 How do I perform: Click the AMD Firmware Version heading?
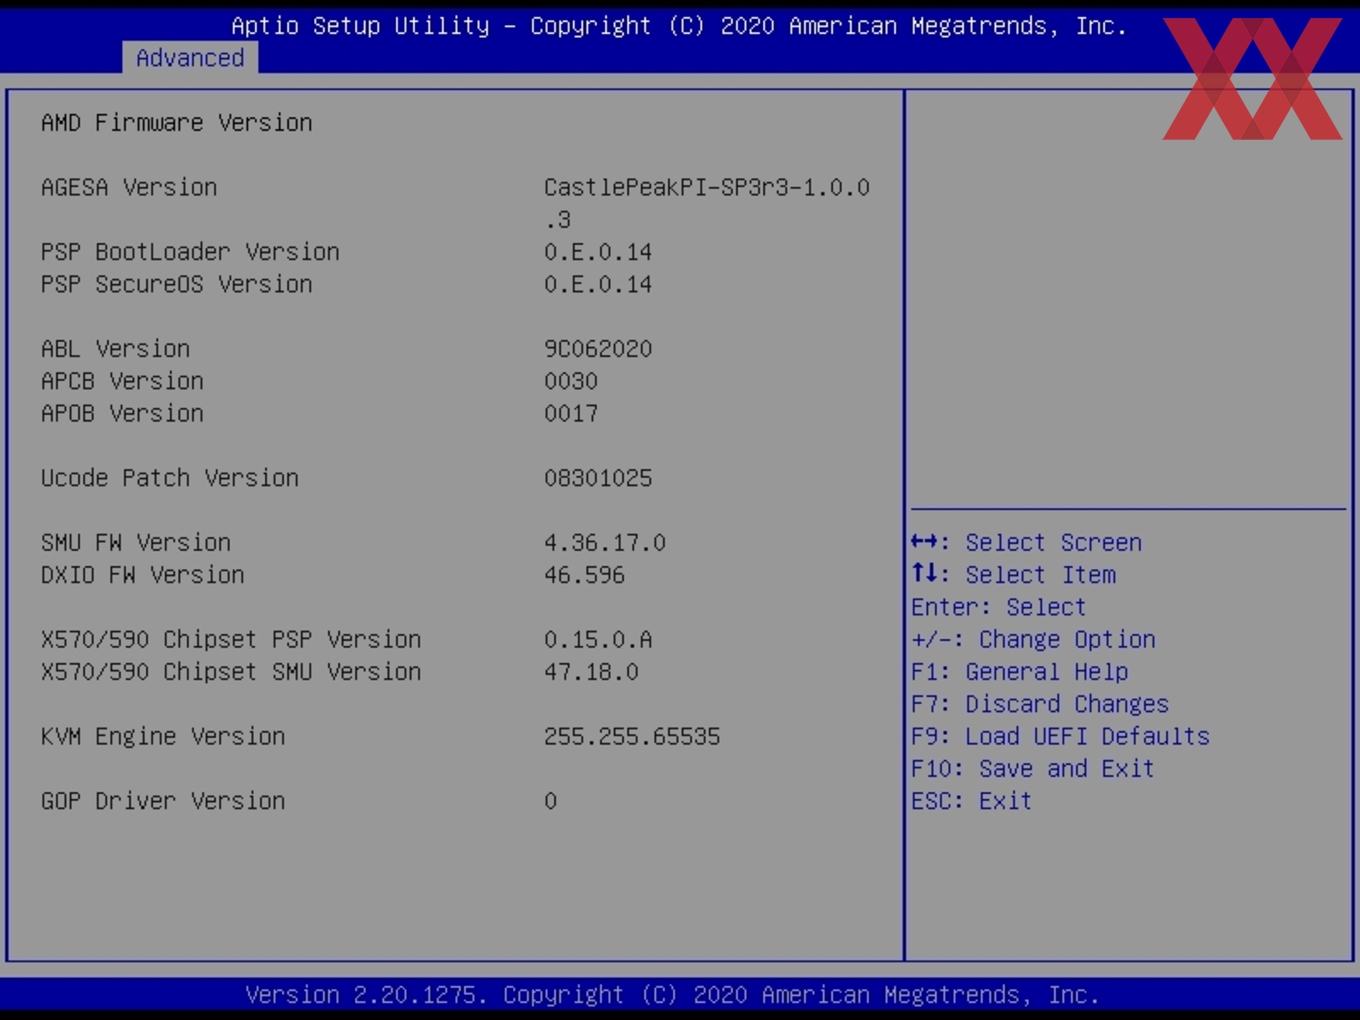[177, 123]
